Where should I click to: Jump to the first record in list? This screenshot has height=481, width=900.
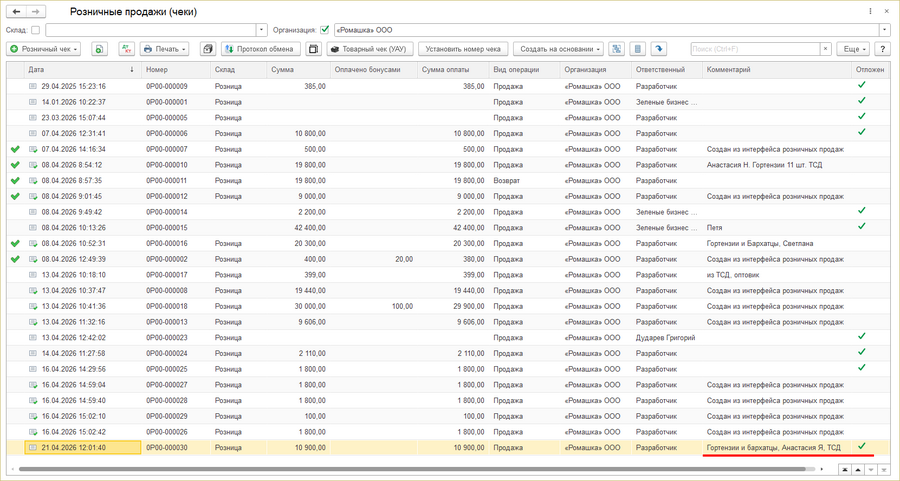(x=846, y=468)
